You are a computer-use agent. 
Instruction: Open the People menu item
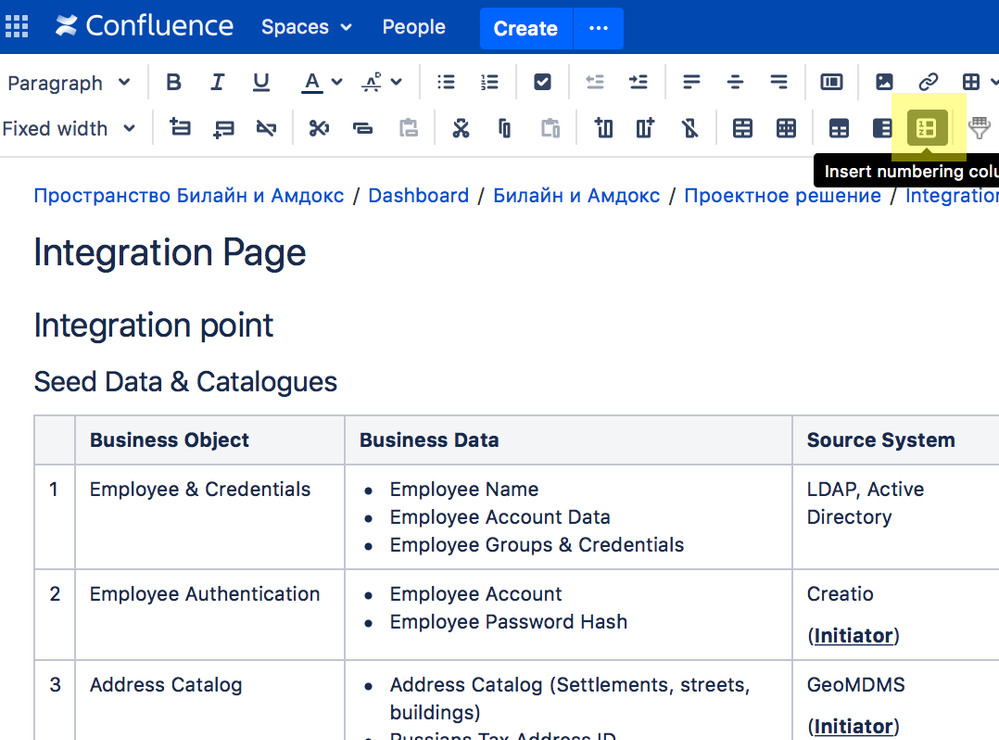[x=414, y=27]
